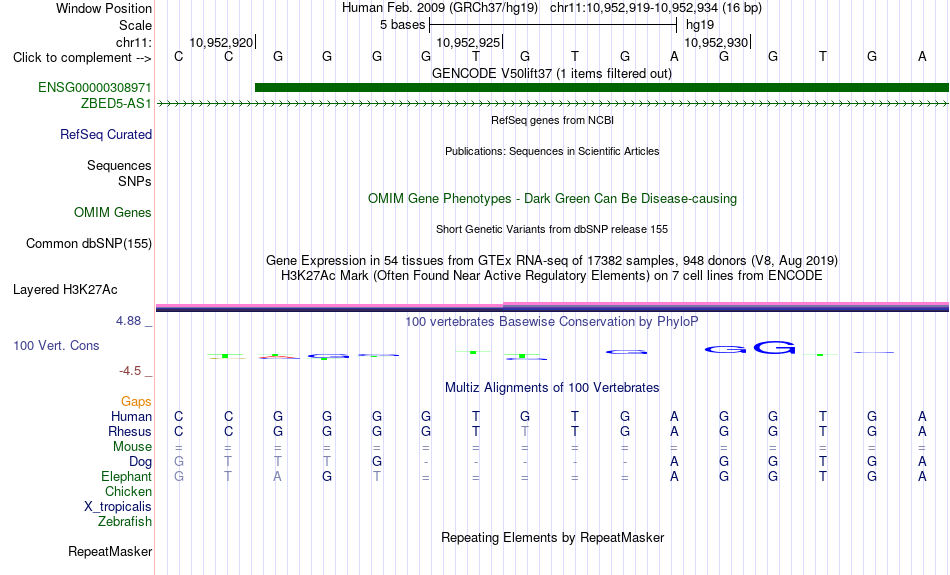Screen dimensions: 950x575
Task: Click the SNPs track label
Action: point(135,181)
